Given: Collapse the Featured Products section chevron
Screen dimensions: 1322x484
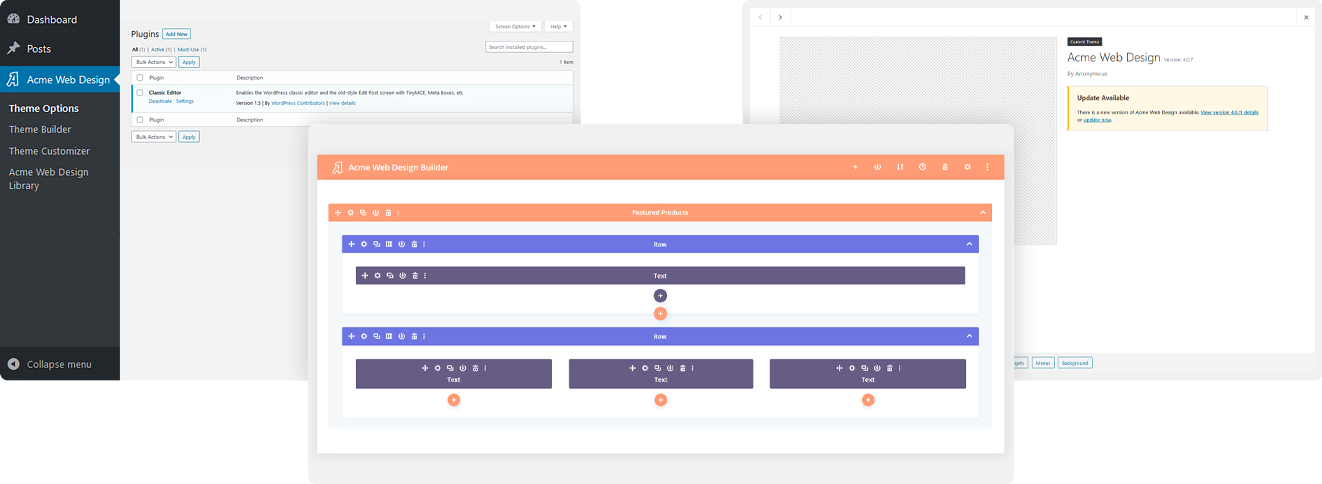Looking at the screenshot, I should pos(983,213).
